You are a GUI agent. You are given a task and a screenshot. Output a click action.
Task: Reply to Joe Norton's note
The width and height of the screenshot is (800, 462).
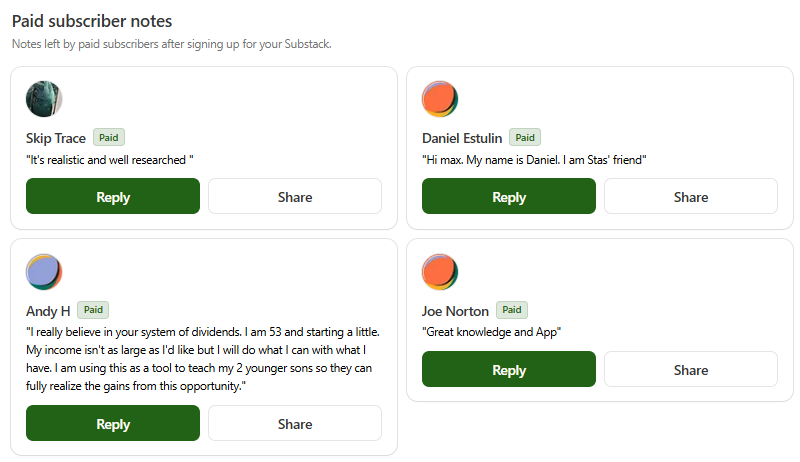[x=509, y=370]
